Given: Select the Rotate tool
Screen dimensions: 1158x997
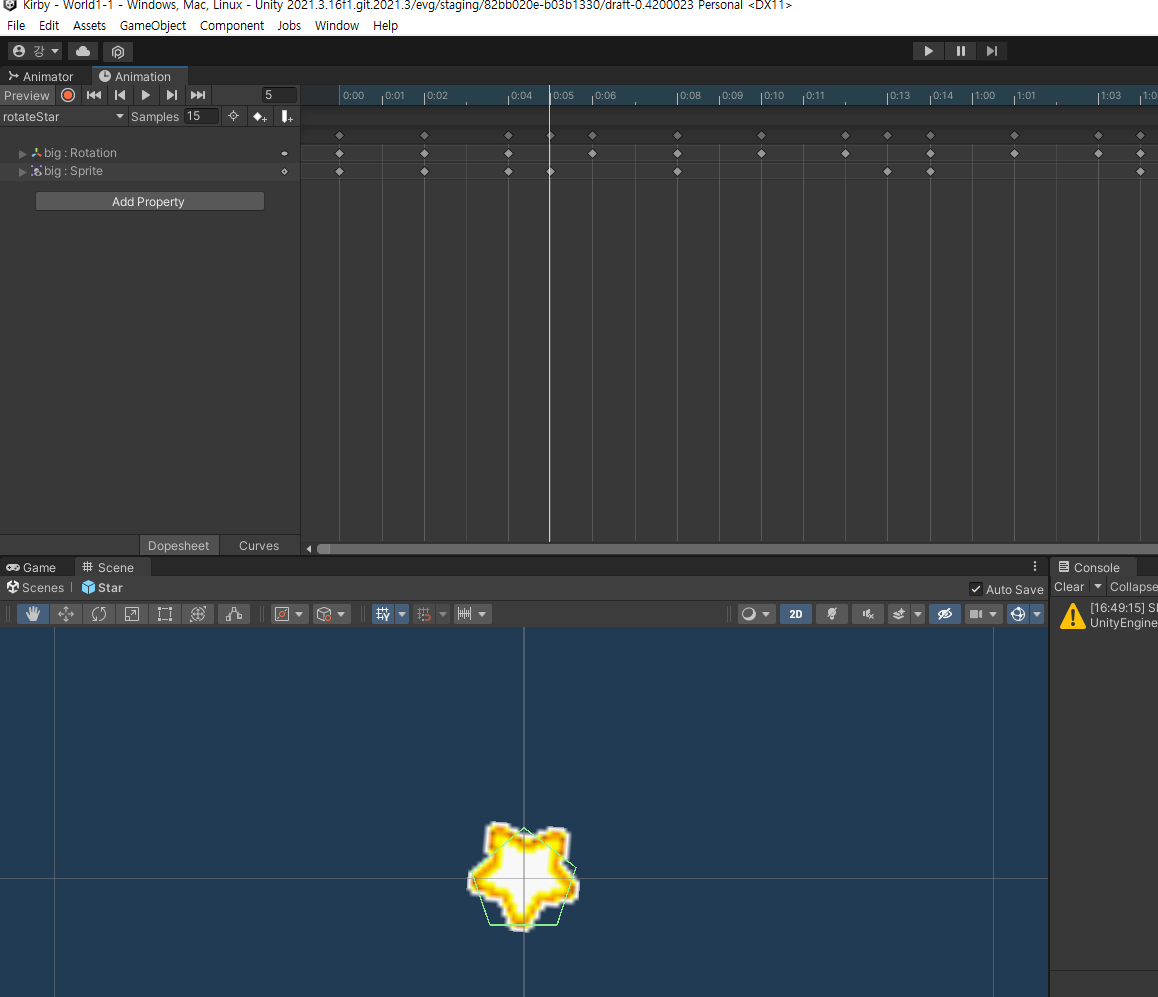Looking at the screenshot, I should point(99,614).
